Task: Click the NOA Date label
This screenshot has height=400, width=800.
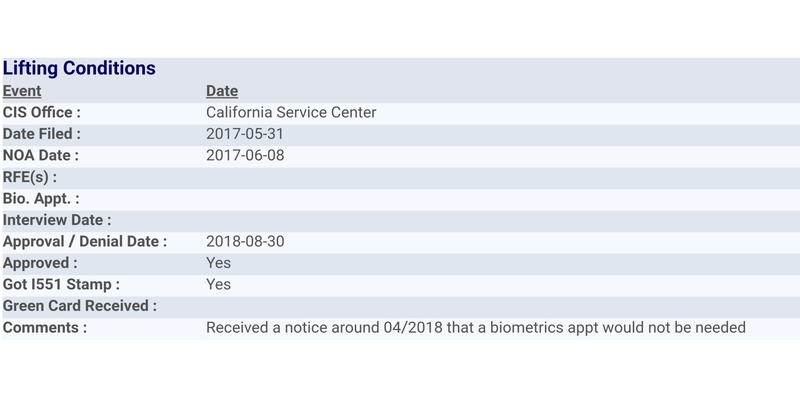Action: click(41, 155)
